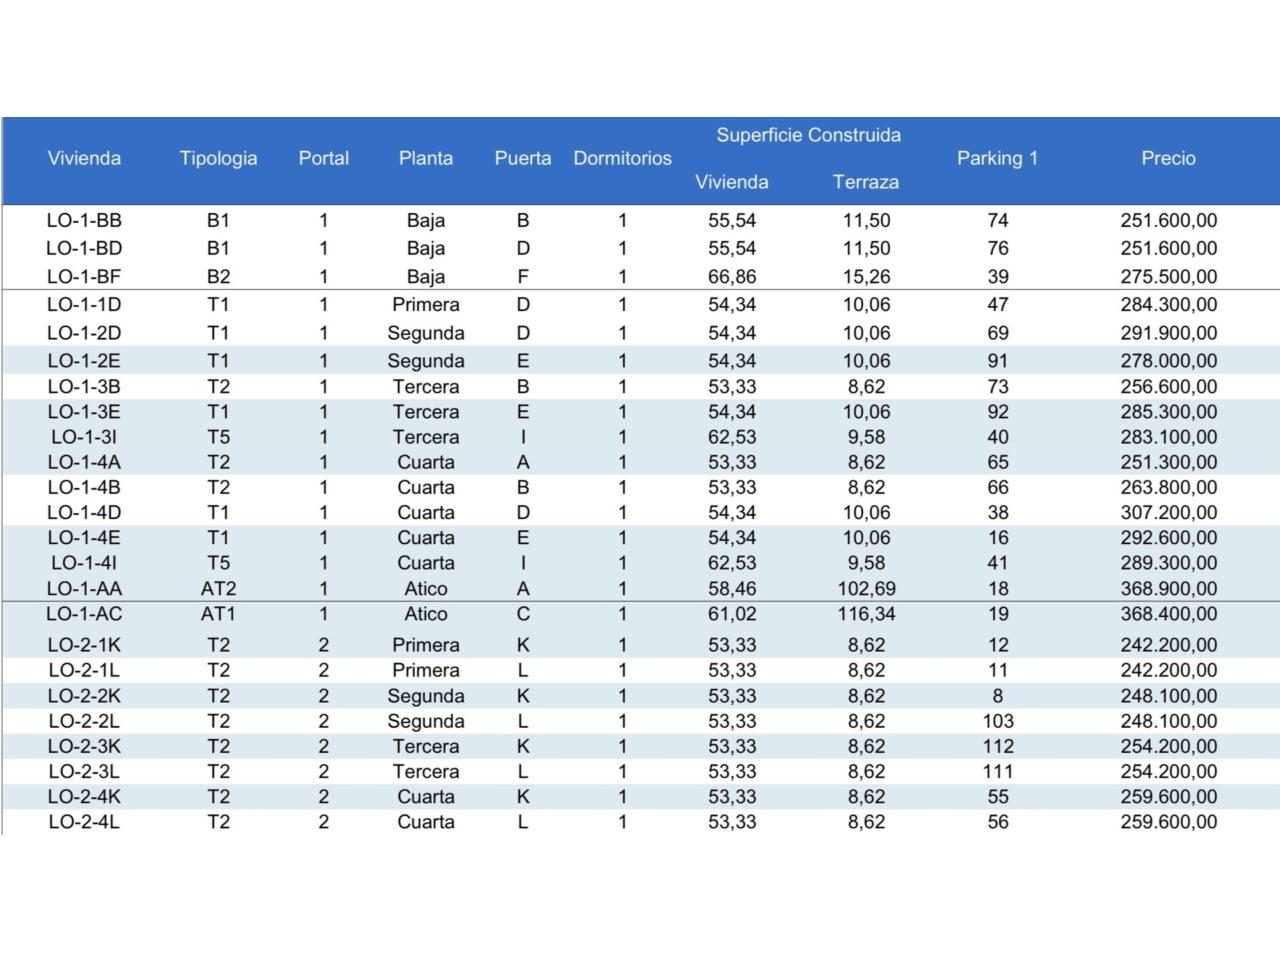1280x960 pixels.
Task: Click the parking number 103 cell
Action: pos(997,721)
